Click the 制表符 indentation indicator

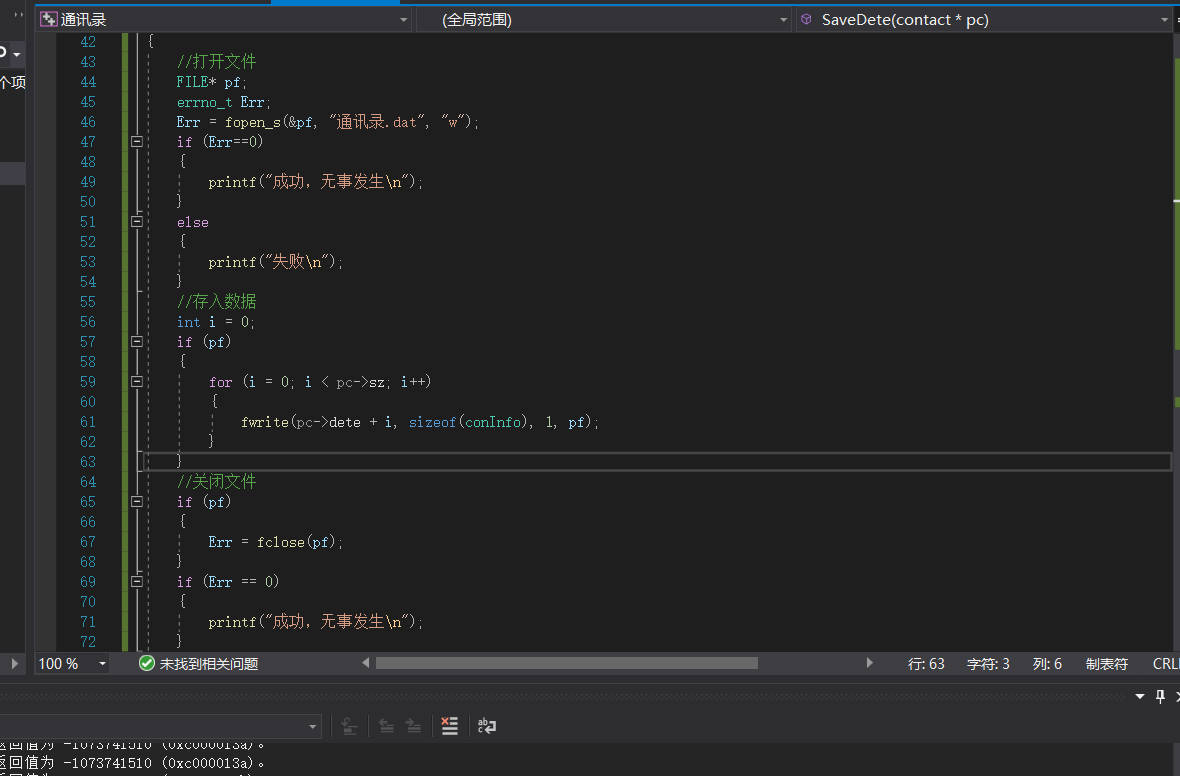point(1106,663)
